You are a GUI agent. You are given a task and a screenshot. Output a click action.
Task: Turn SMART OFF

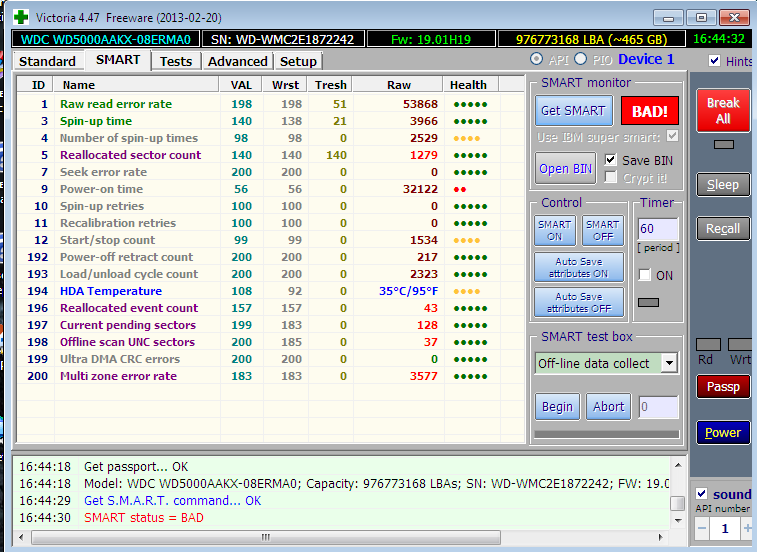(603, 230)
